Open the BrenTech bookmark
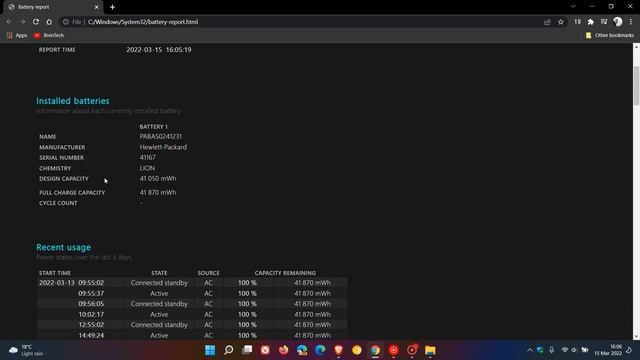The width and height of the screenshot is (640, 360). click(49, 36)
